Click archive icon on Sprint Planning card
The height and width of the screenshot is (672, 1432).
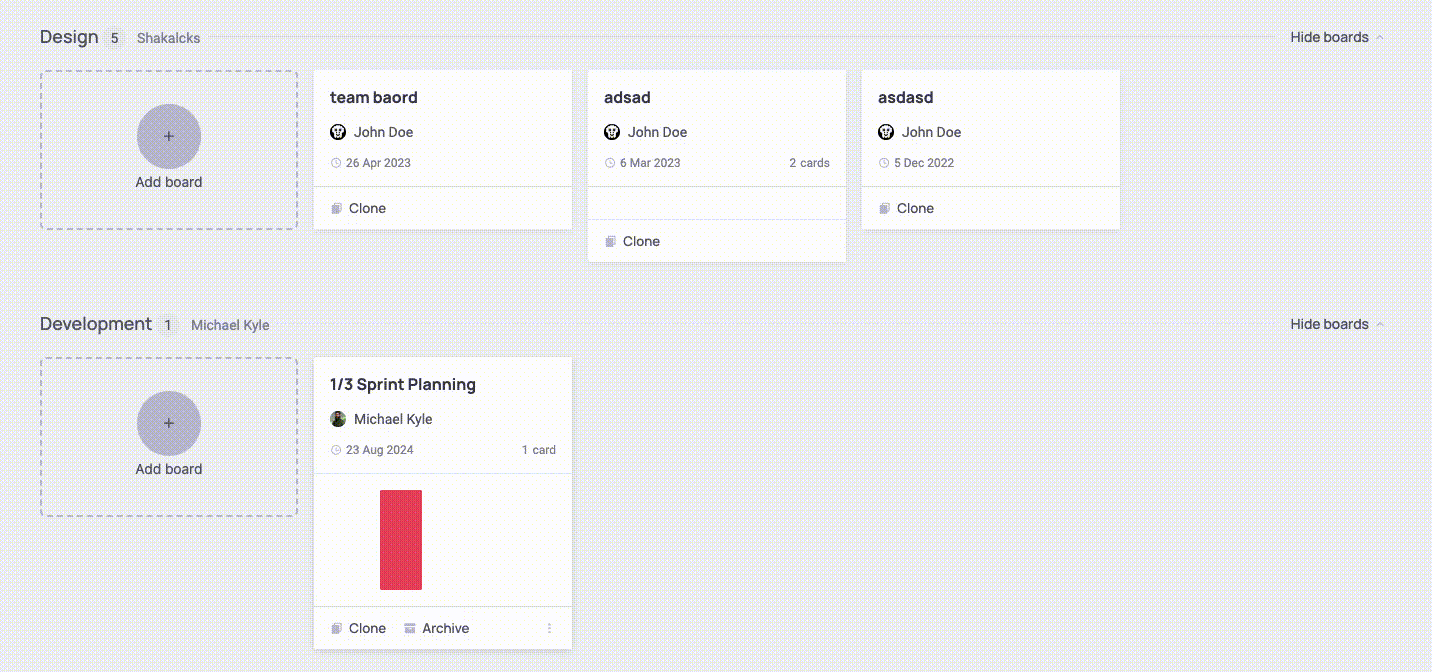410,629
